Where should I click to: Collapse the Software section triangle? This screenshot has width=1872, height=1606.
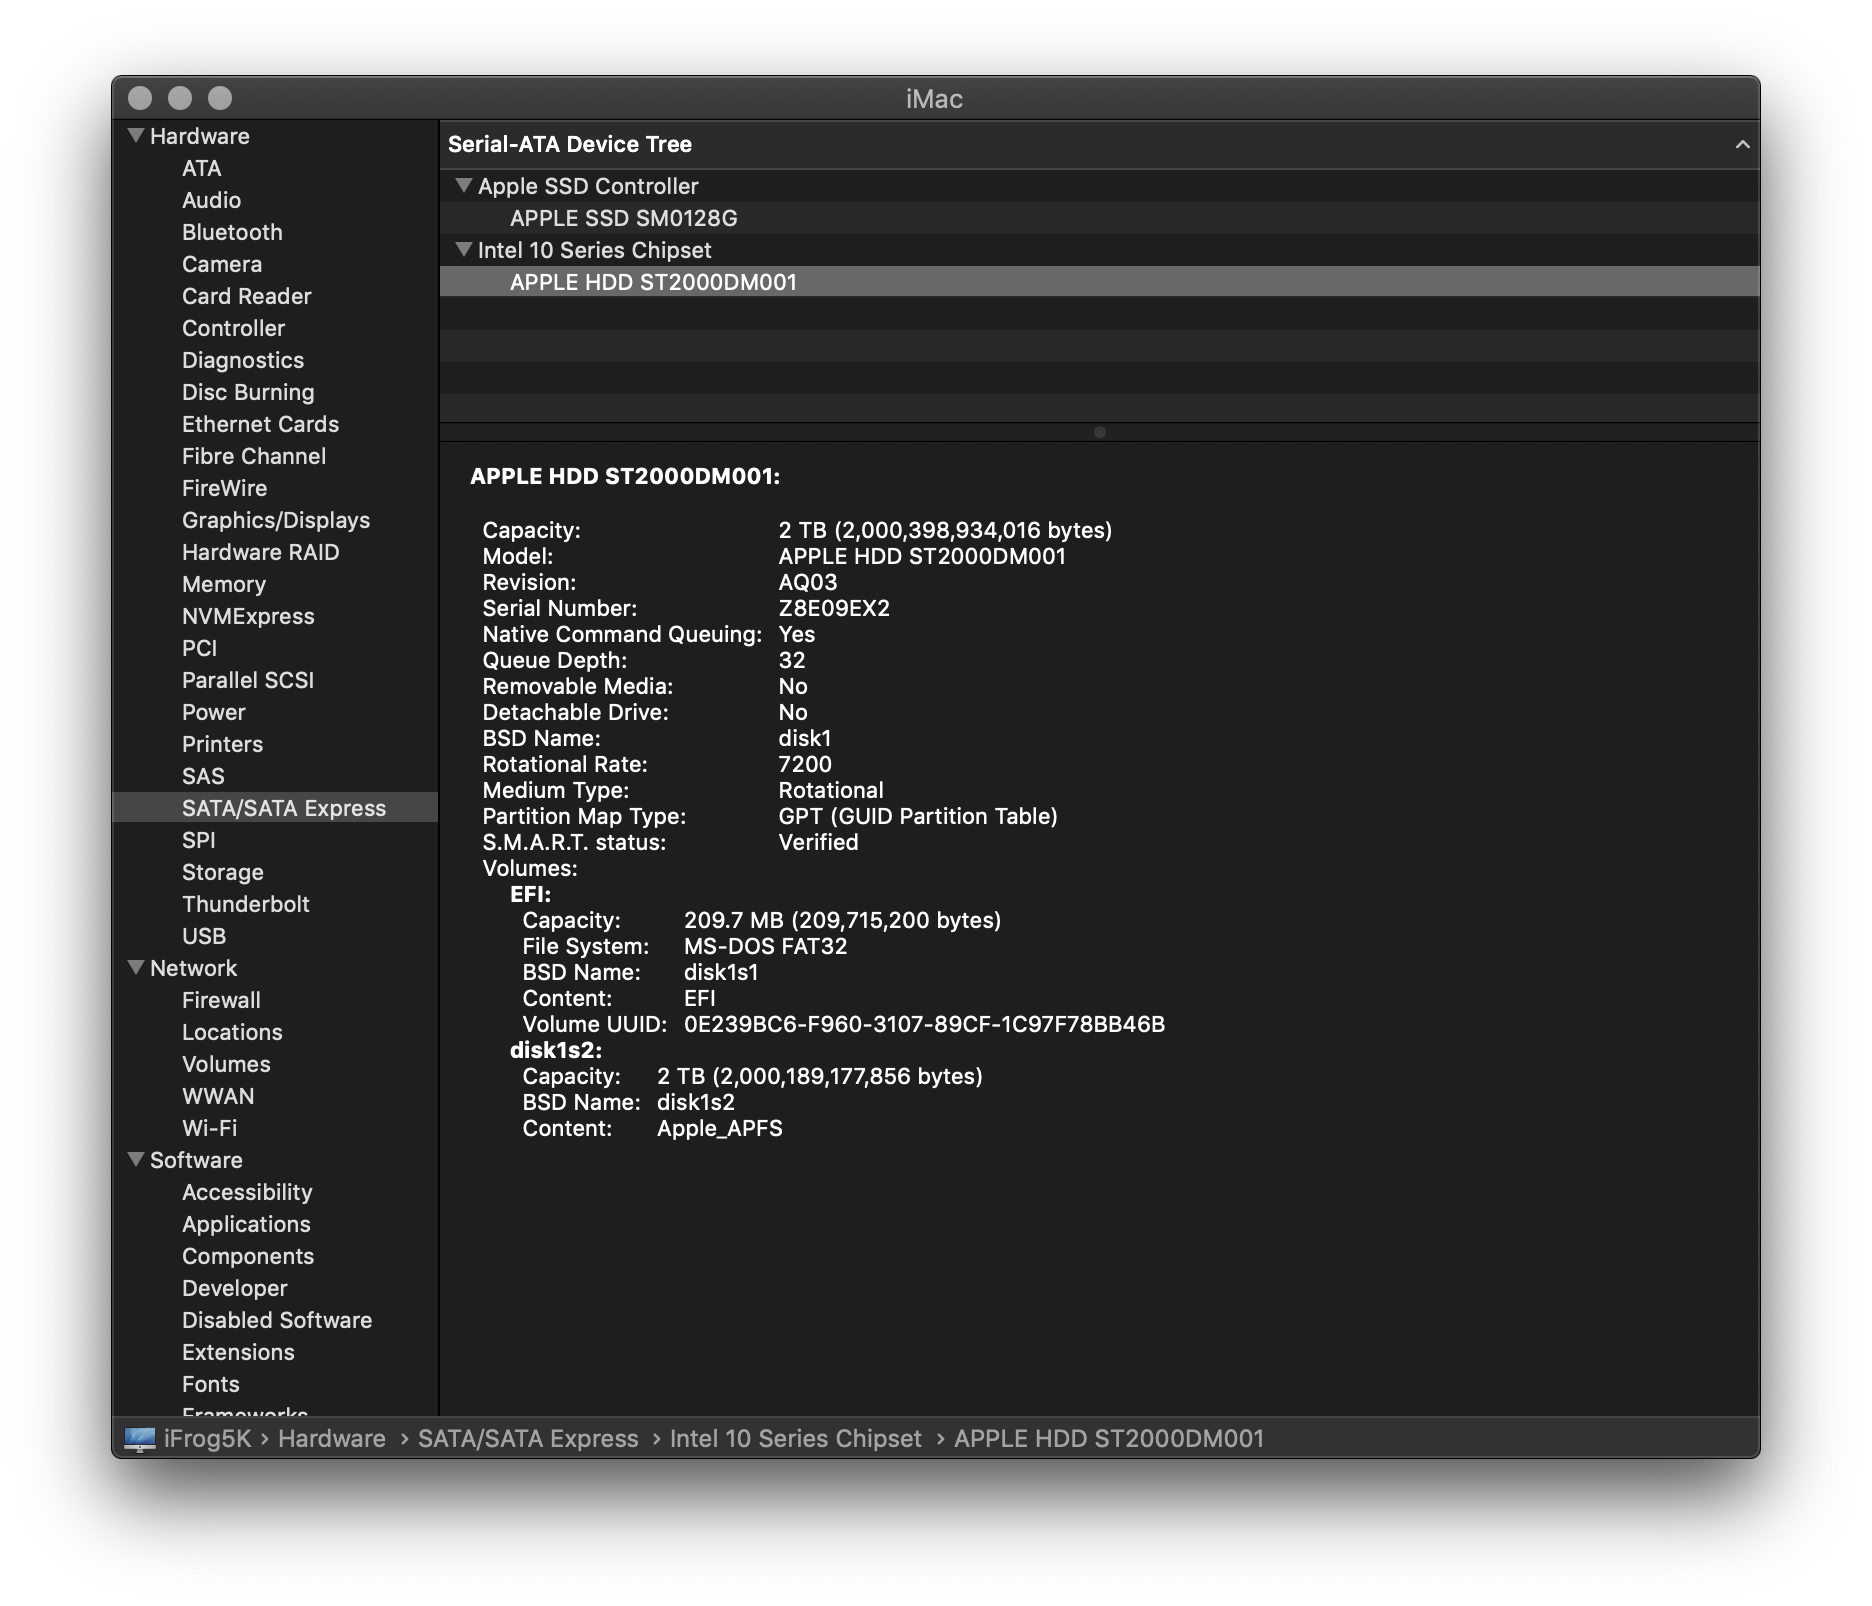(136, 1159)
